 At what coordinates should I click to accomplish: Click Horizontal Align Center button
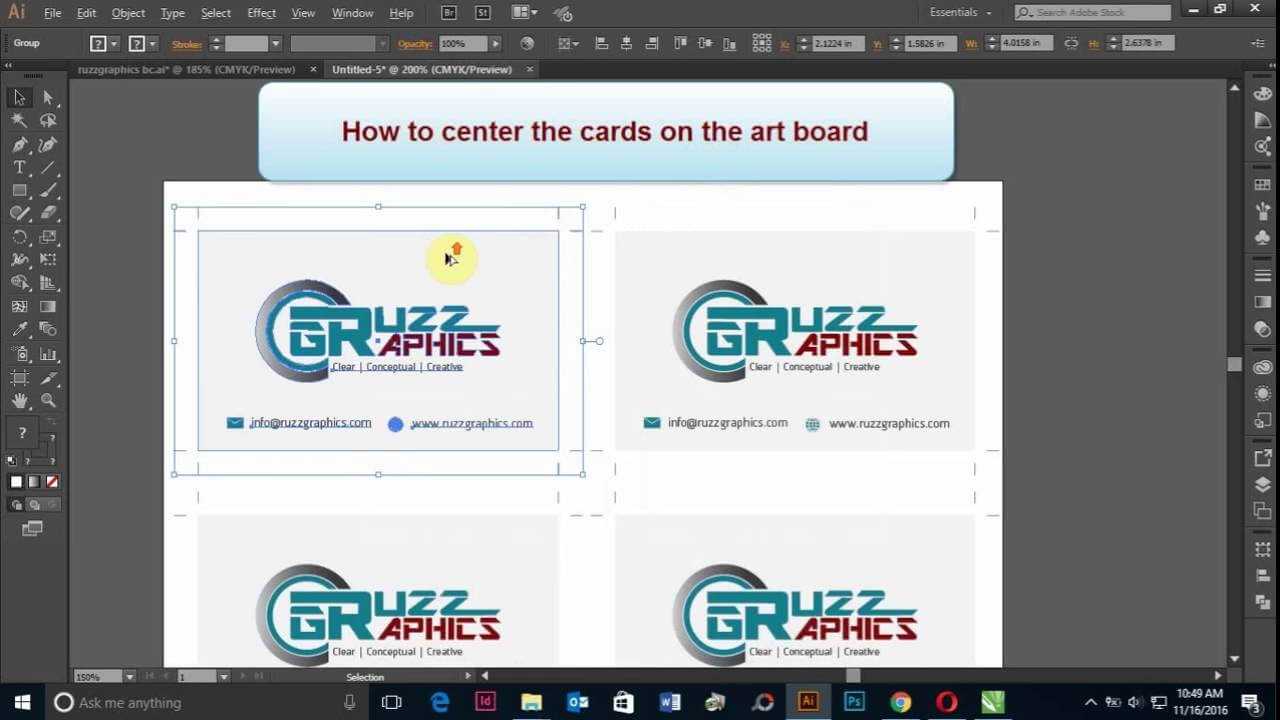click(626, 44)
